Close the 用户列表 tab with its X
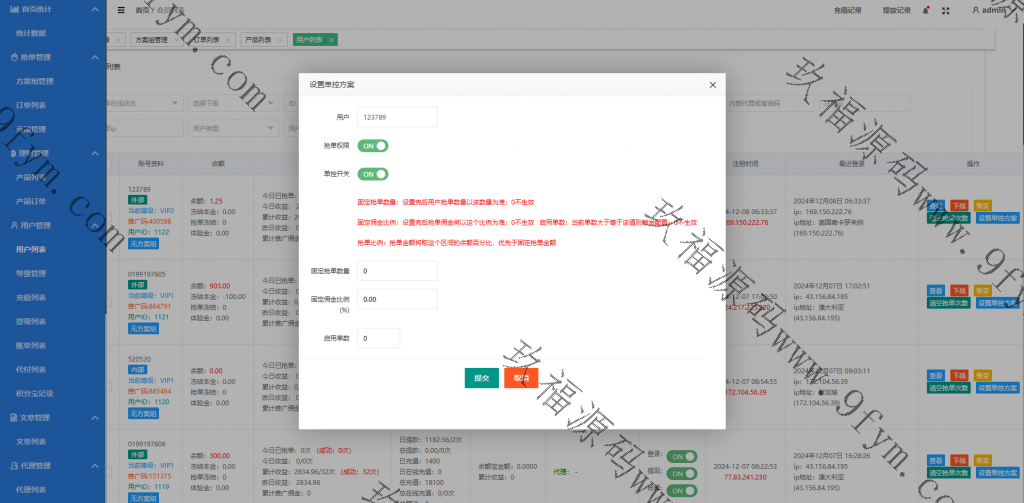 click(x=331, y=40)
